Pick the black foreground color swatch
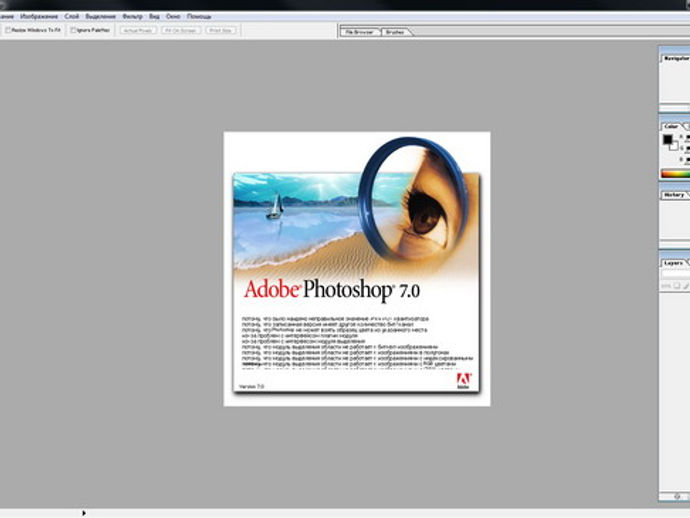 click(x=668, y=140)
